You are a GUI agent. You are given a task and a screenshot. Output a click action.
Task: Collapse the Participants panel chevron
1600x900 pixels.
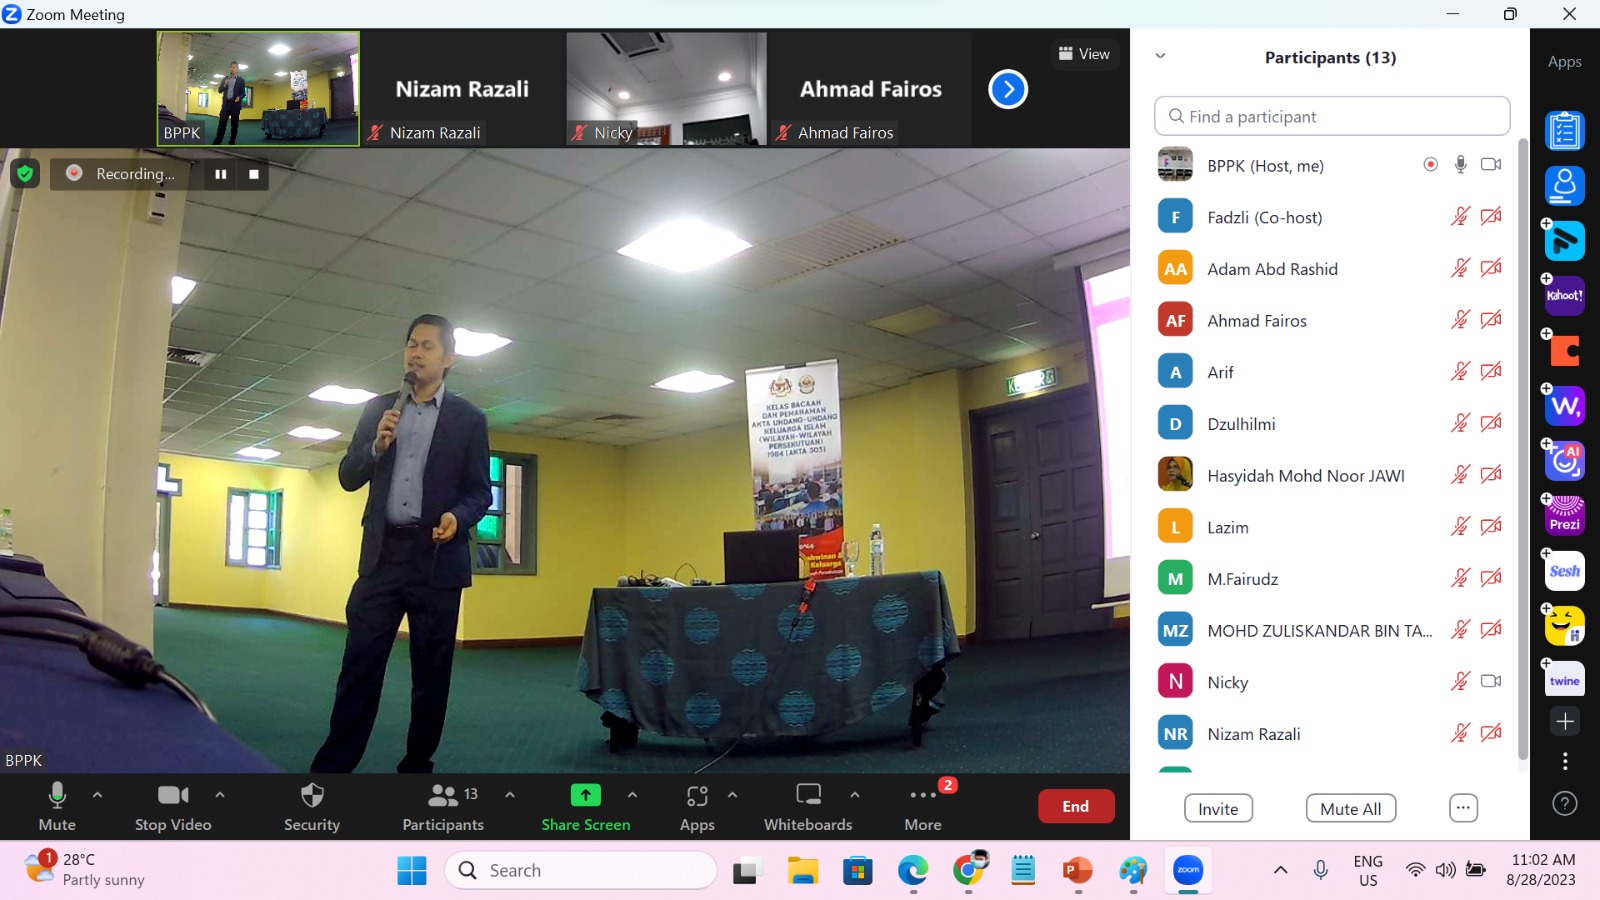[x=1160, y=56]
